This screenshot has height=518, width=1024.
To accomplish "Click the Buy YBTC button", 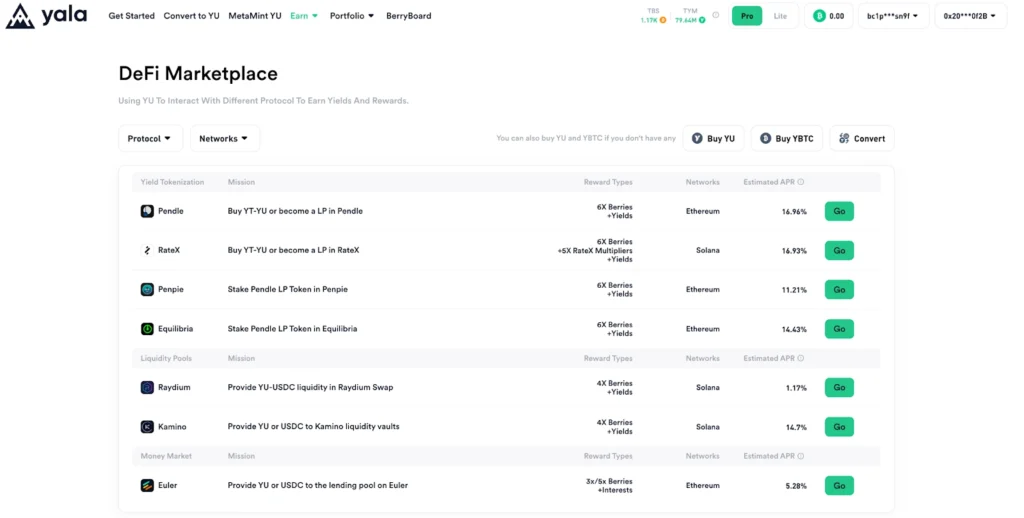I will (x=787, y=138).
